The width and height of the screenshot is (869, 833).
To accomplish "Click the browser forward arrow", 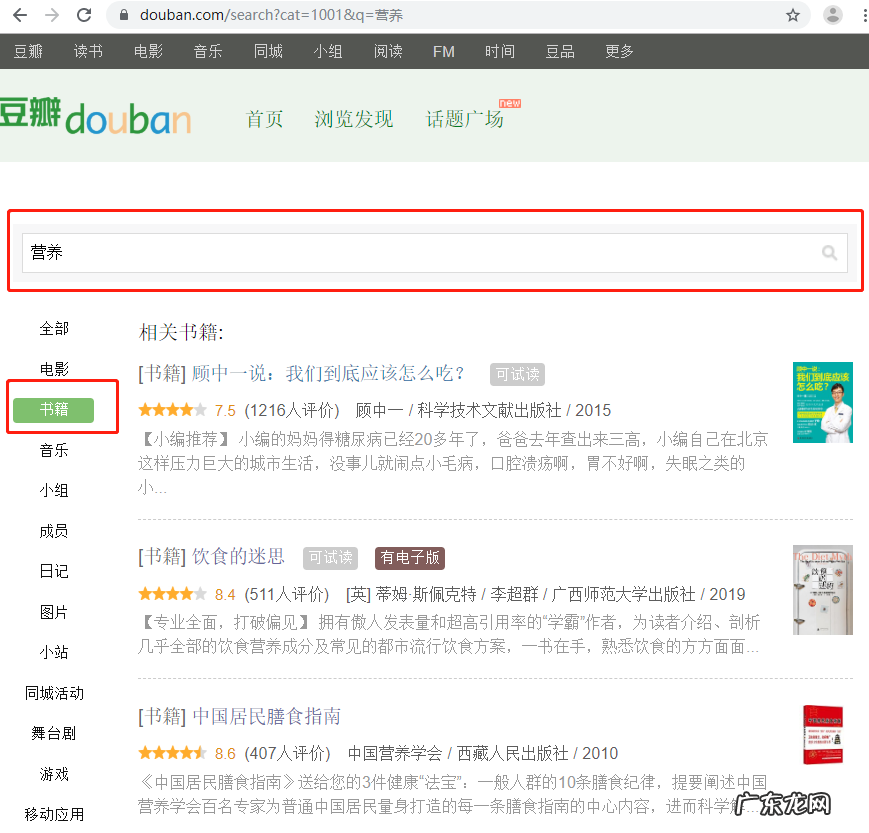I will (x=52, y=15).
